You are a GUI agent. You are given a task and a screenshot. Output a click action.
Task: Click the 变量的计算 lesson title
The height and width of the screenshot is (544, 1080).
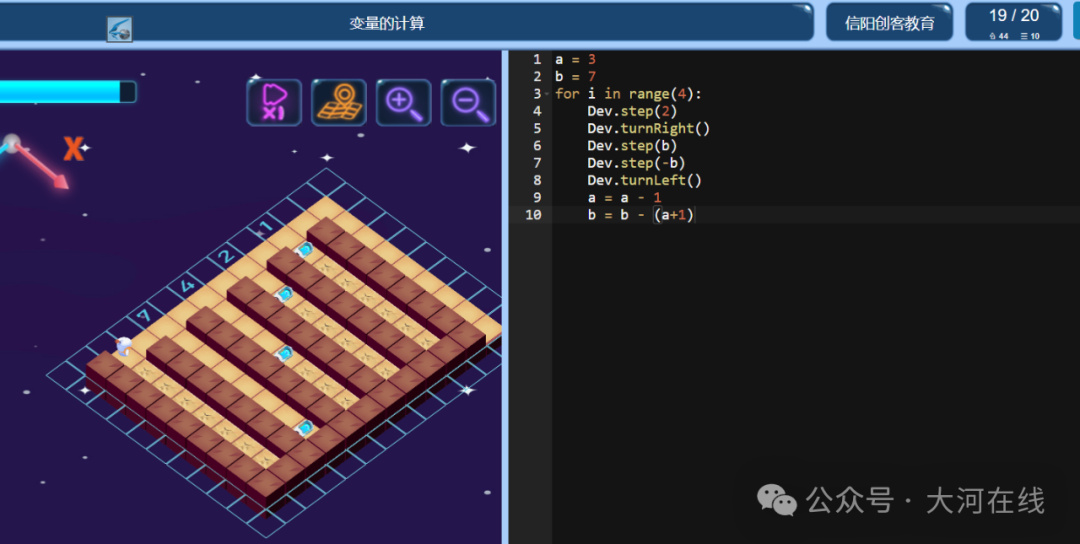(387, 23)
